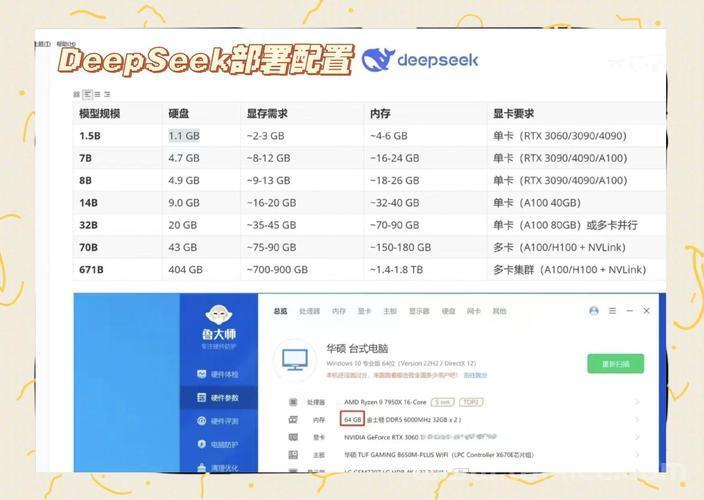Select the 7B row label

(85, 158)
